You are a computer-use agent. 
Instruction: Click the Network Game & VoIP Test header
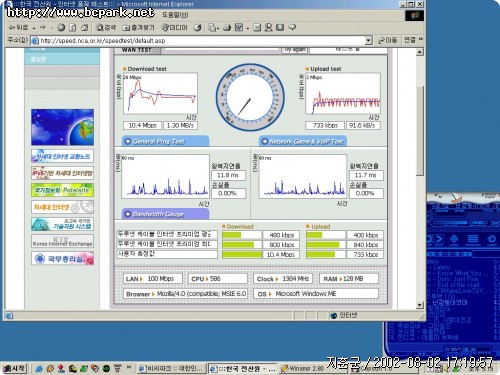pyautogui.click(x=303, y=141)
